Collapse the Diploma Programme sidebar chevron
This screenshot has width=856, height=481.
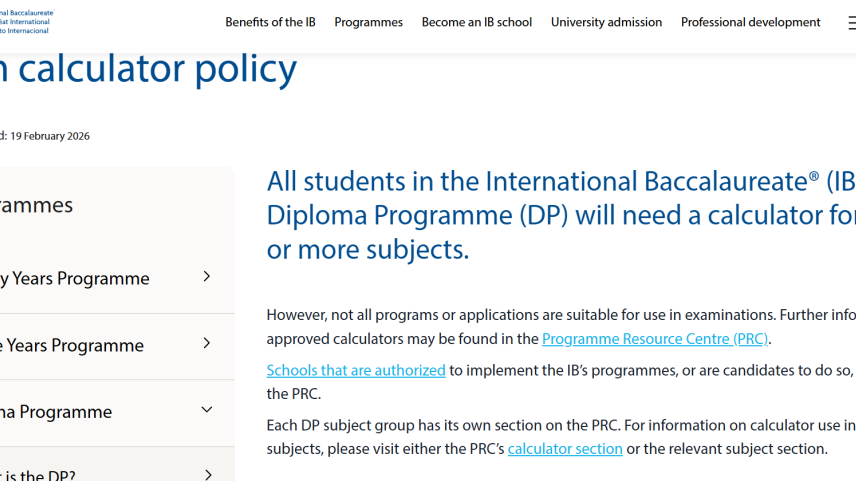point(207,410)
